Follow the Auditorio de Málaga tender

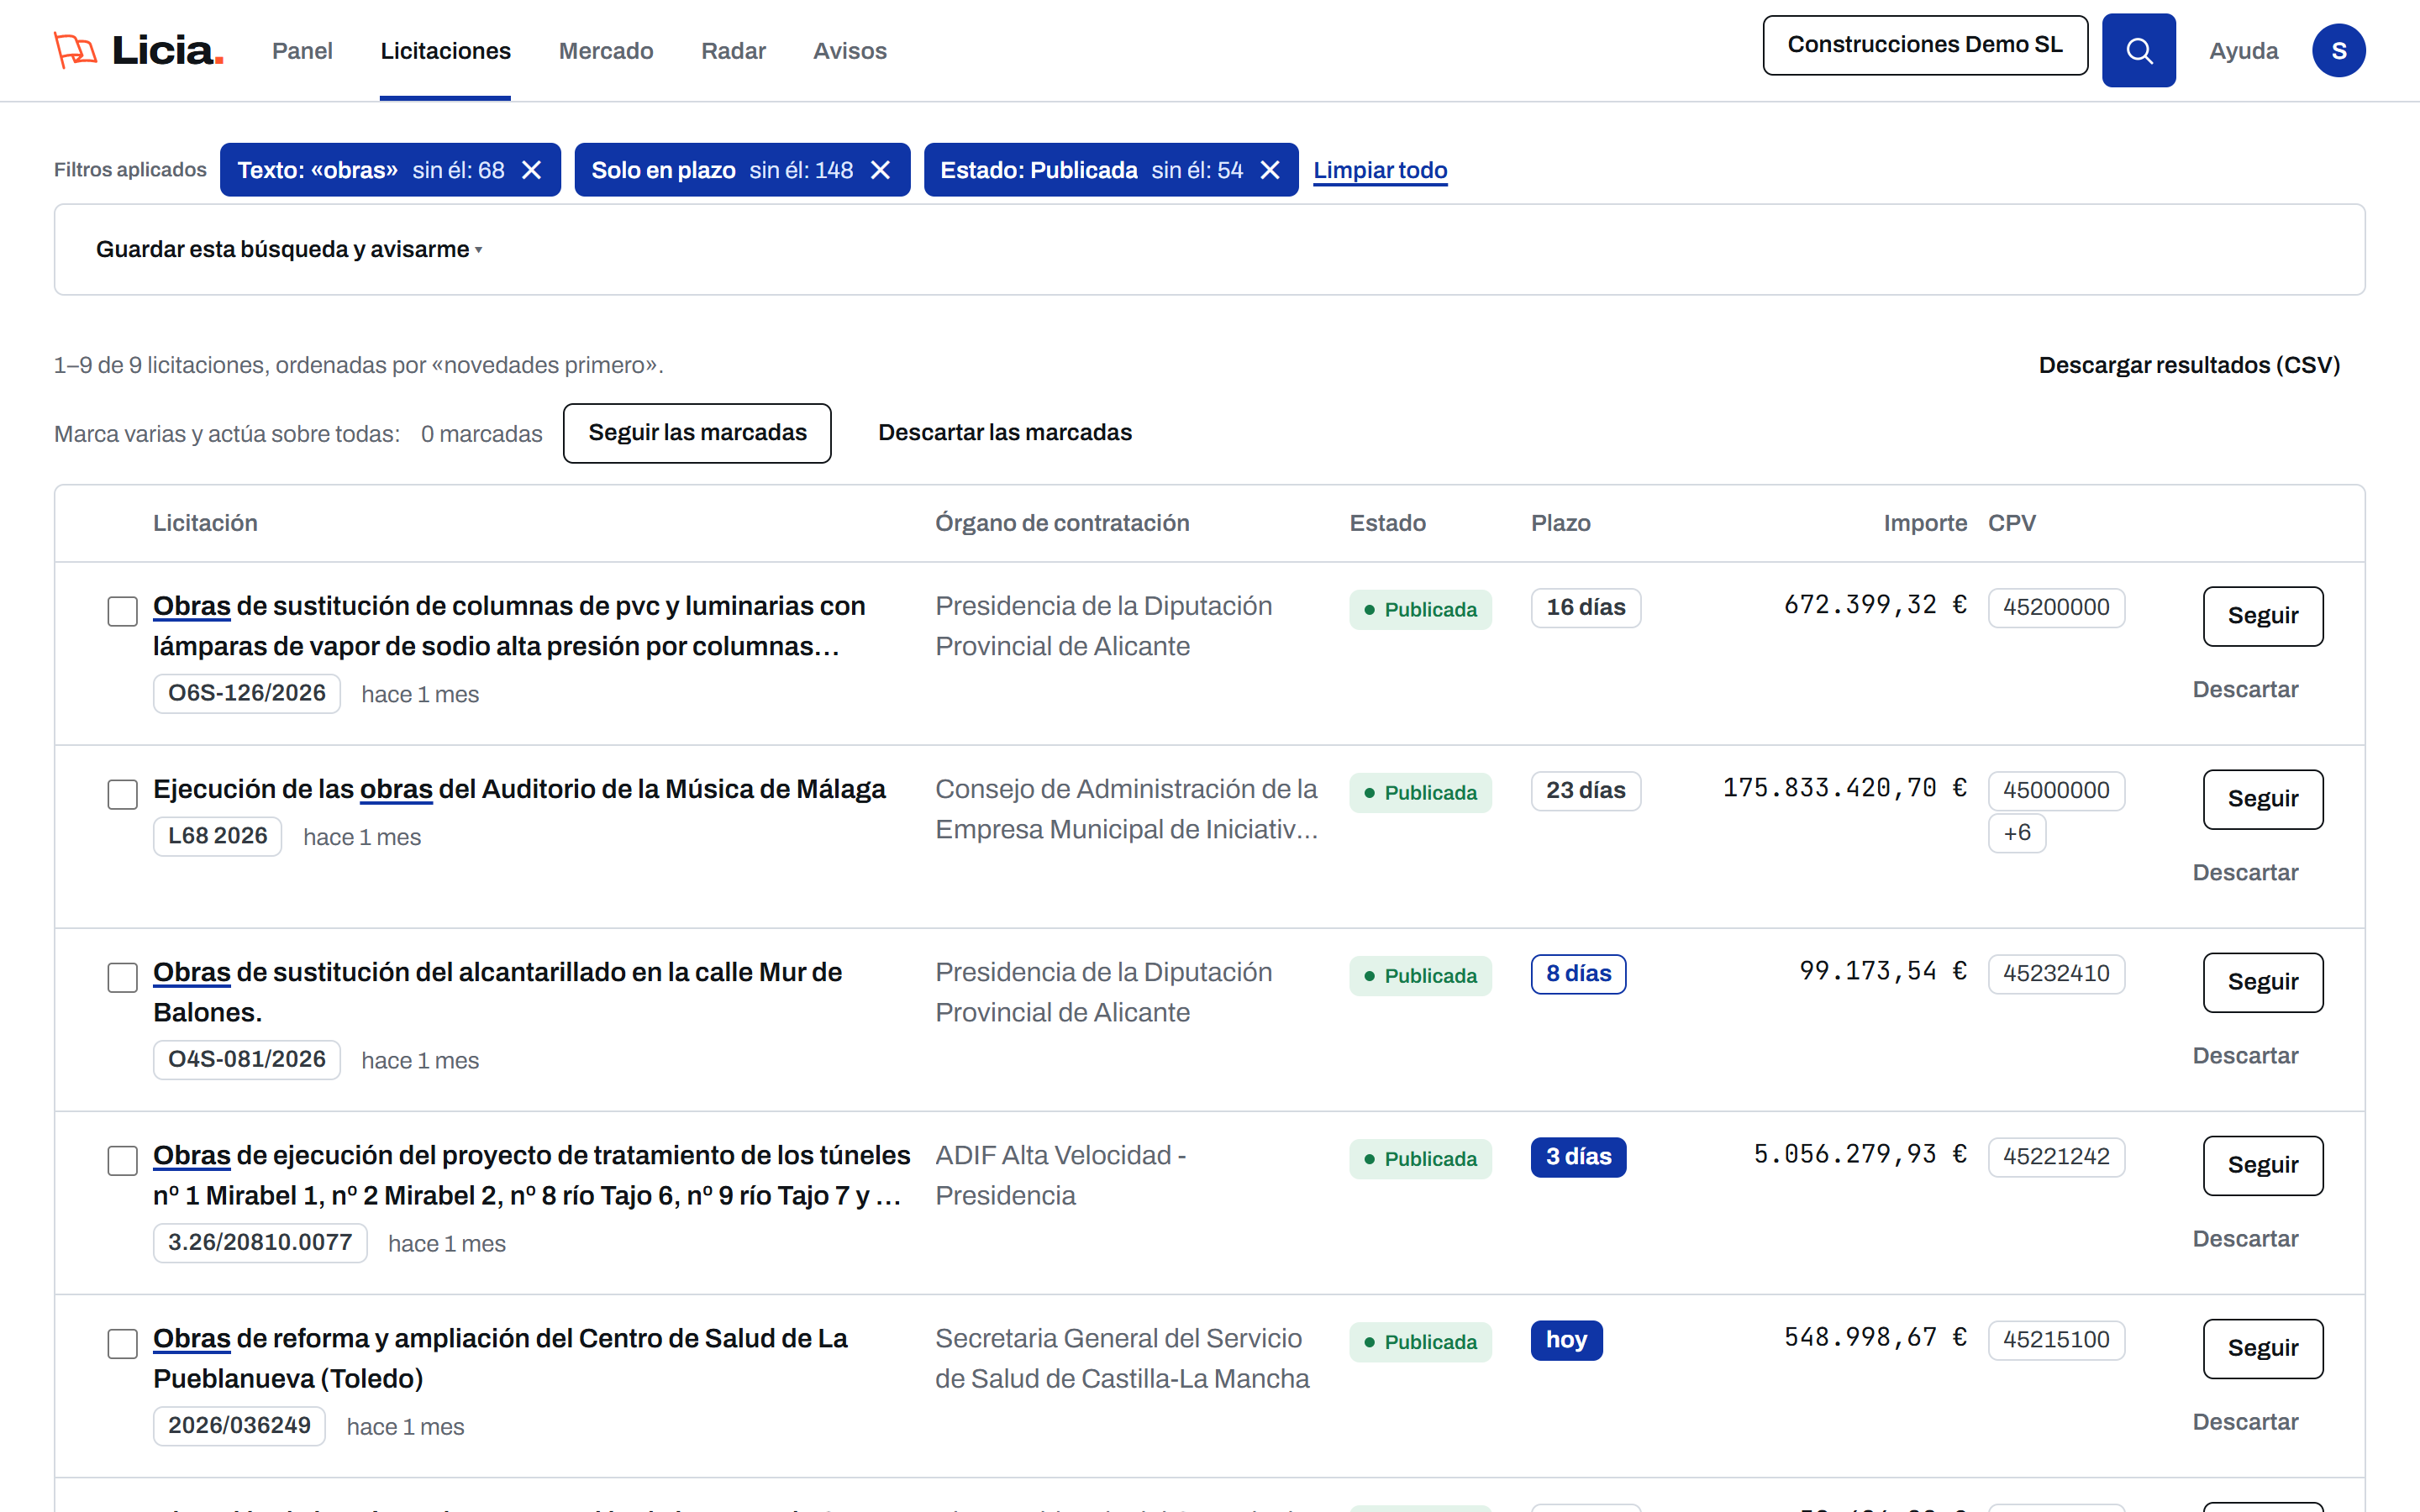pyautogui.click(x=2263, y=799)
